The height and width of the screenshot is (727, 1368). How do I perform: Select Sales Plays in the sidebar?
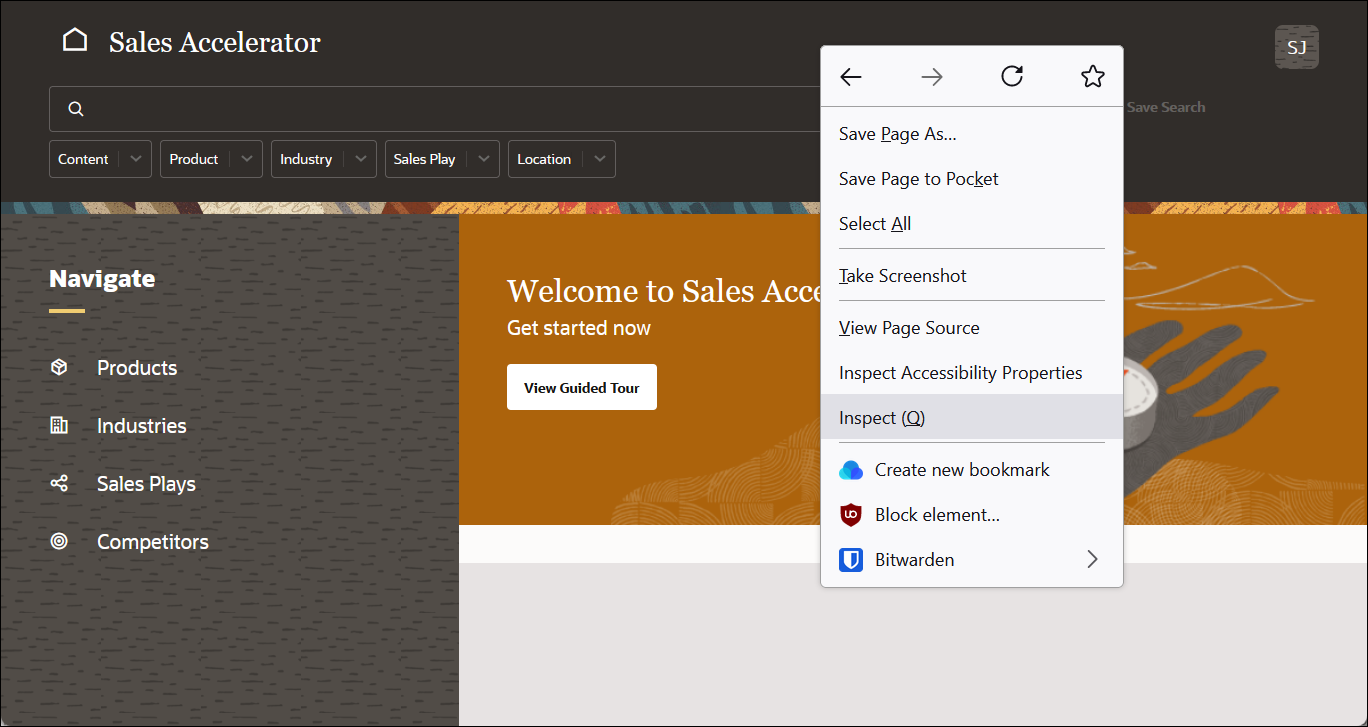coord(144,483)
